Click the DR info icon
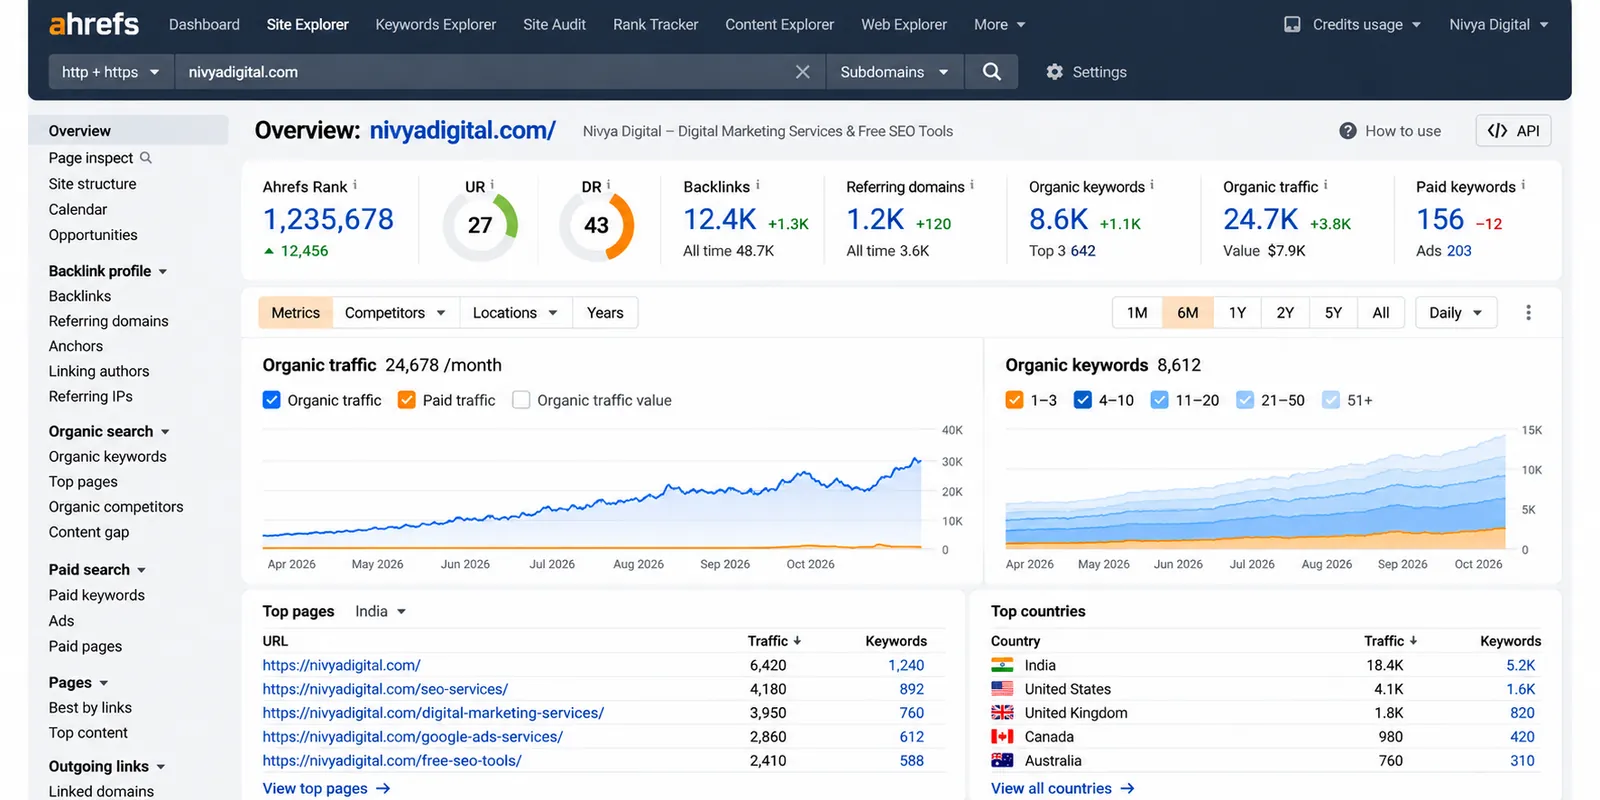 coord(608,185)
